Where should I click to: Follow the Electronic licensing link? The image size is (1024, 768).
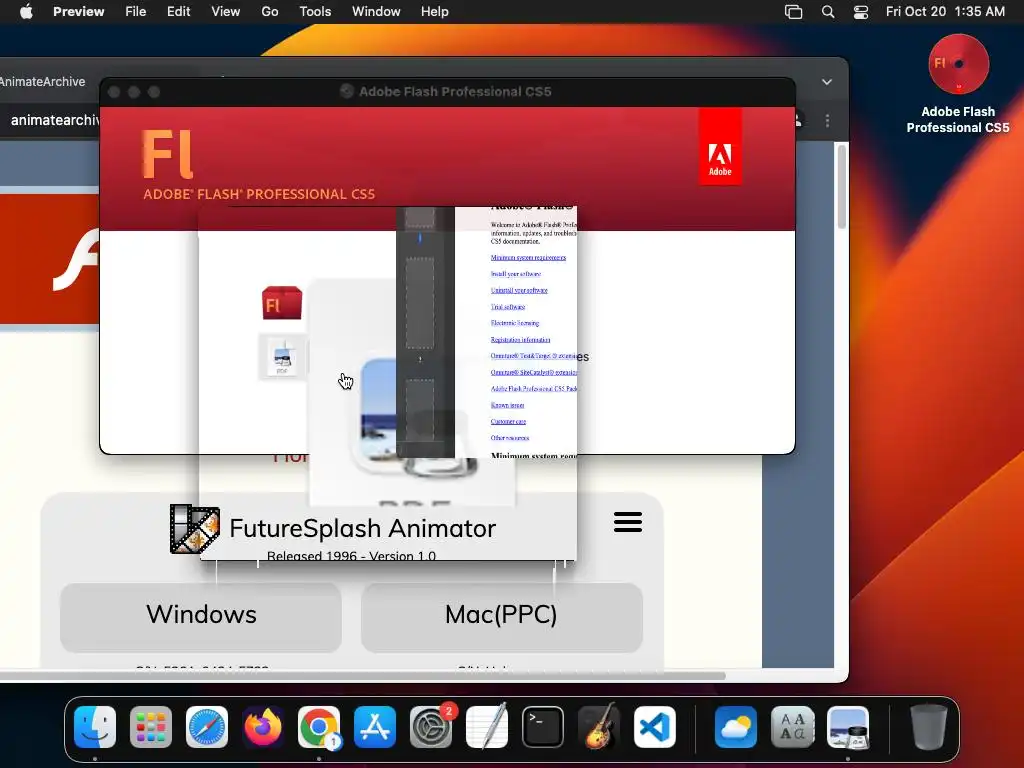515,323
